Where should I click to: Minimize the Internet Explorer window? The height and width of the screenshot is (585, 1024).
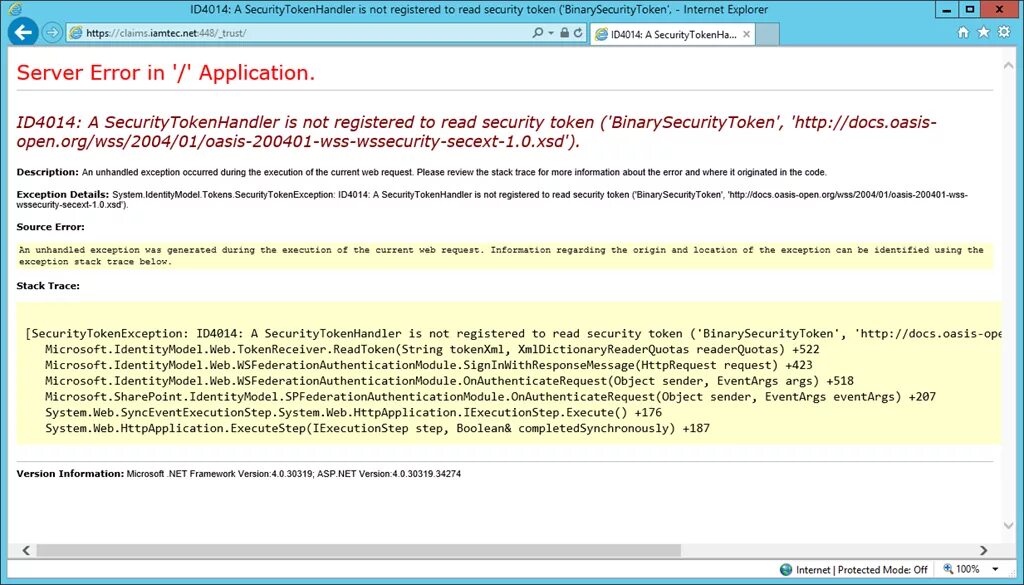coord(944,9)
